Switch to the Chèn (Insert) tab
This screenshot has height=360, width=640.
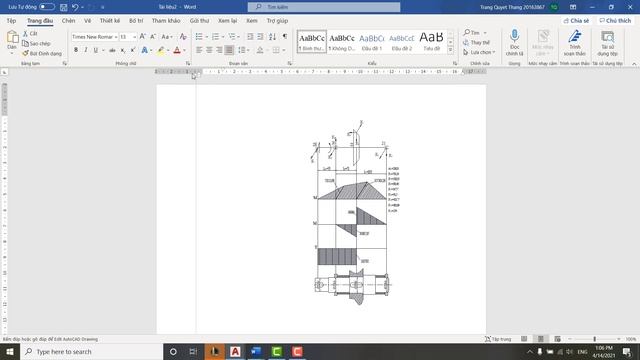click(x=68, y=20)
